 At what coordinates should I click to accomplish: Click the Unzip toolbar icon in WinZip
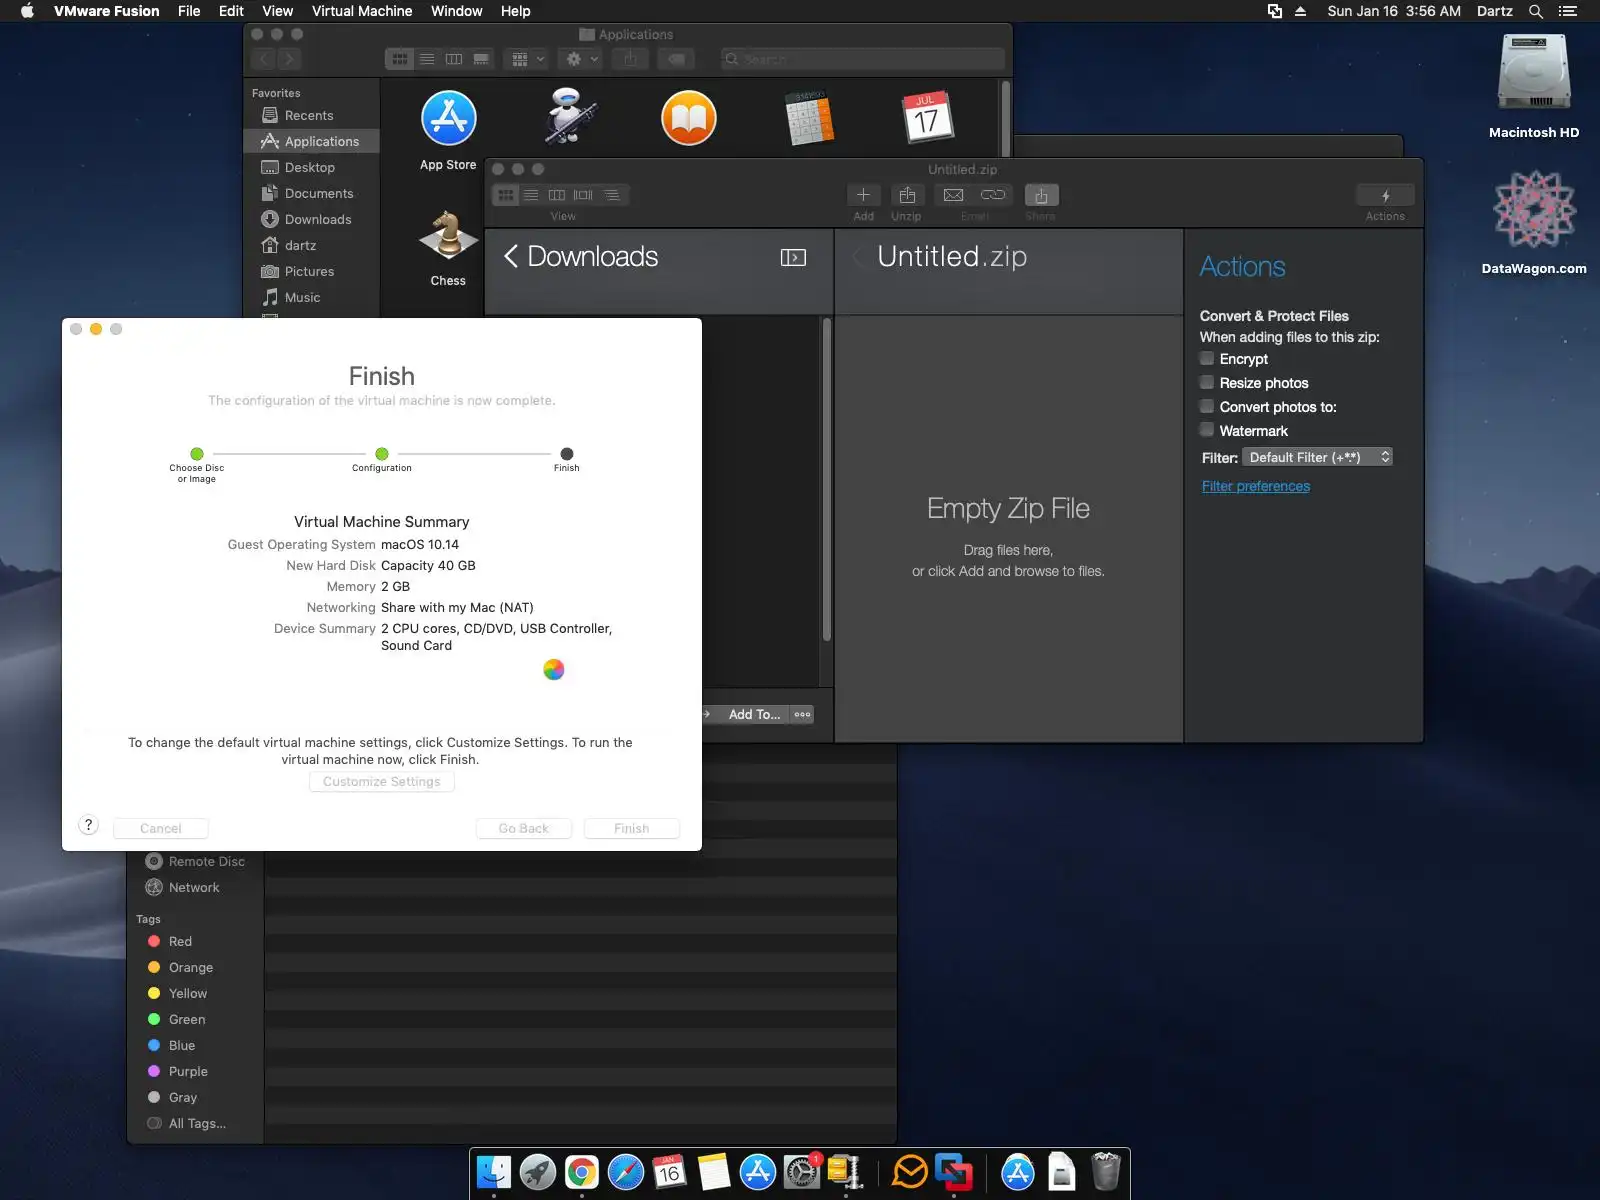[x=907, y=195]
